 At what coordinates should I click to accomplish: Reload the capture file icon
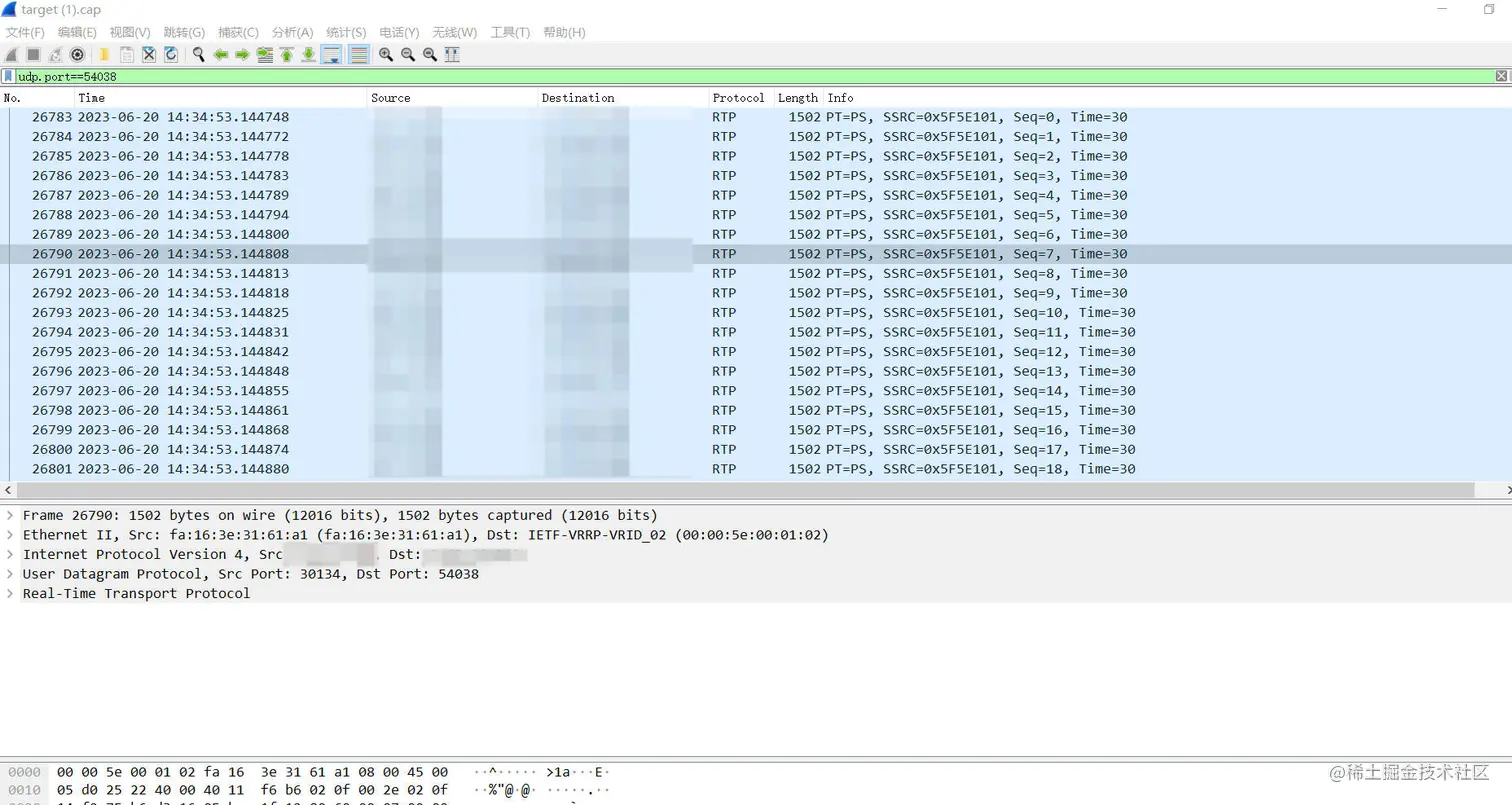[x=171, y=55]
